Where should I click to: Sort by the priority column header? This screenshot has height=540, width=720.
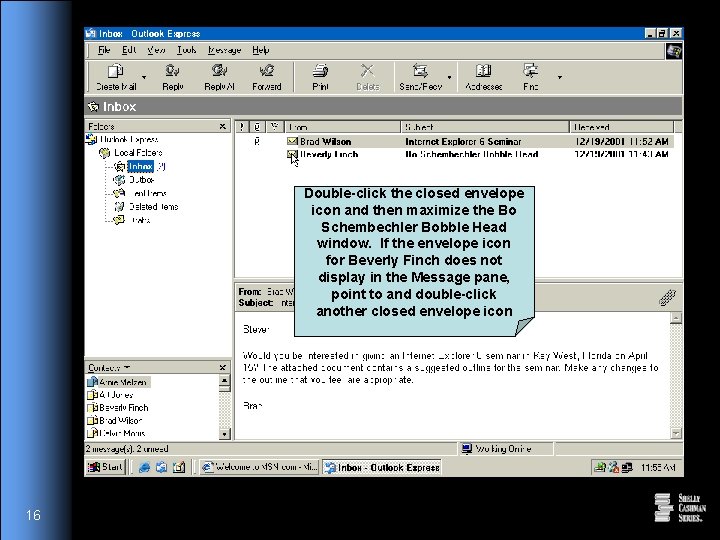coord(242,127)
